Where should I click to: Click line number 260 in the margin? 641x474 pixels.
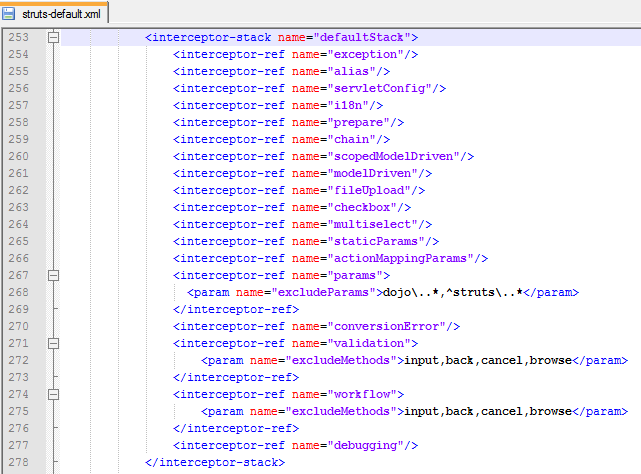click(19, 156)
